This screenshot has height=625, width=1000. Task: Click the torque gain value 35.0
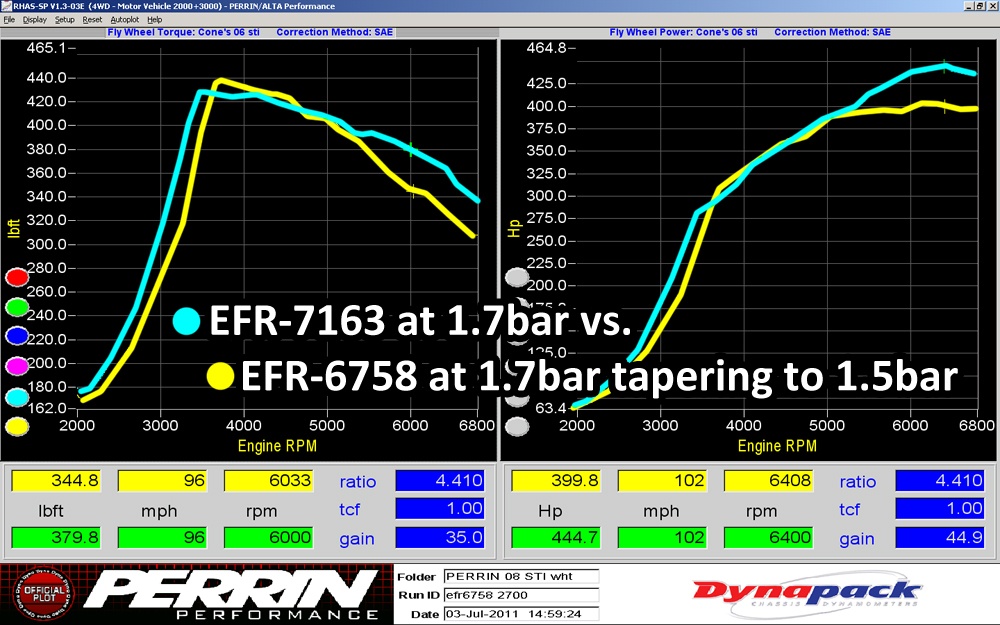440,538
